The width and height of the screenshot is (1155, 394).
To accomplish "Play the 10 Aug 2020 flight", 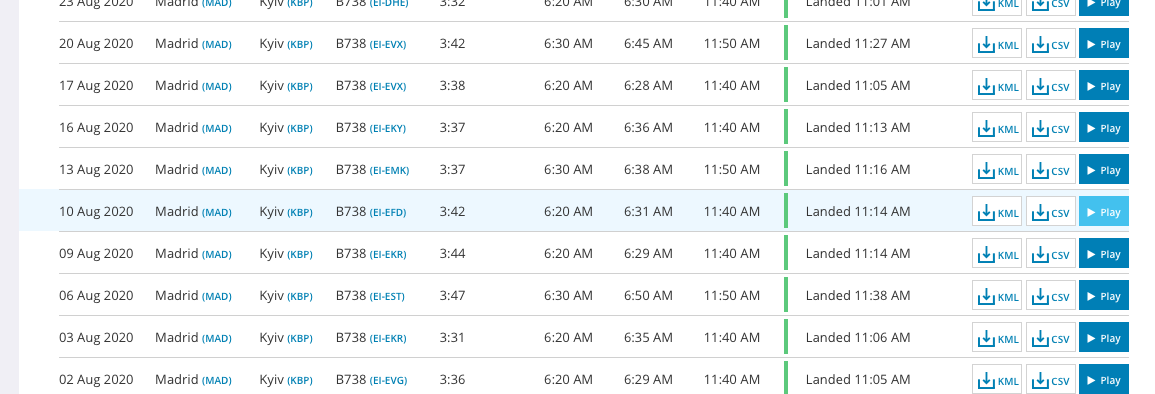I will pyautogui.click(x=1103, y=211).
